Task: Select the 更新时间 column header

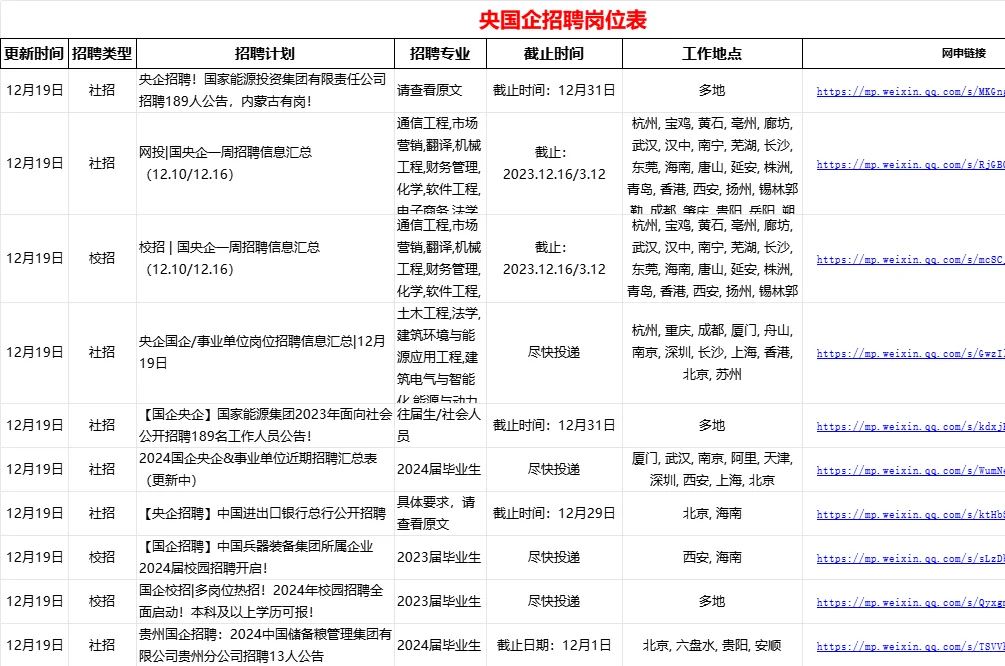Action: coord(33,53)
